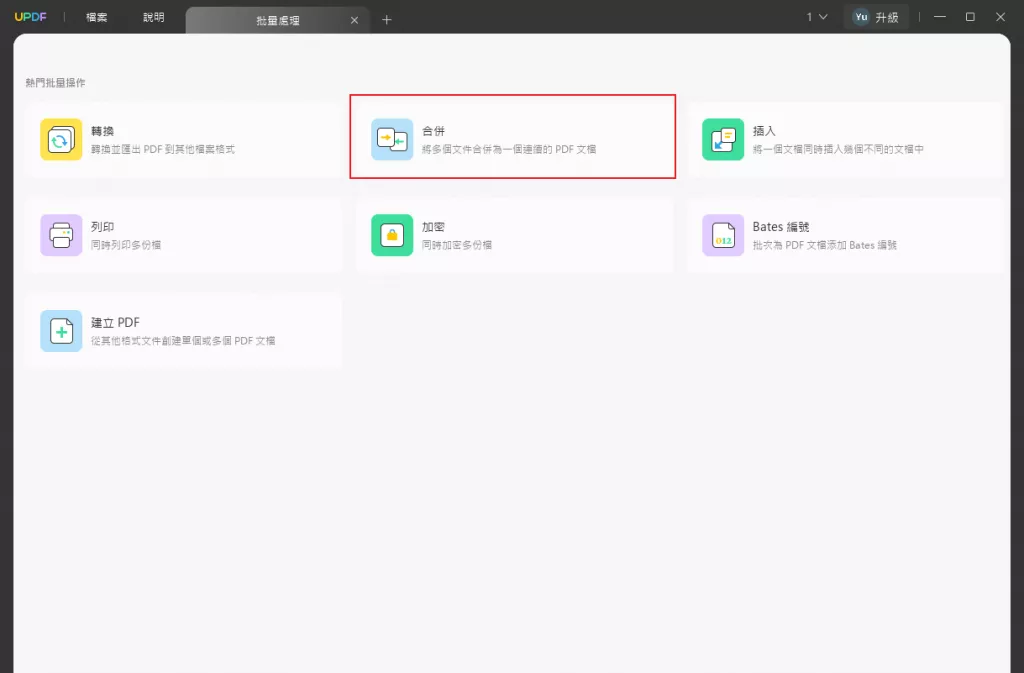Click the 列印 printer icon
The image size is (1024, 673).
pyautogui.click(x=61, y=235)
